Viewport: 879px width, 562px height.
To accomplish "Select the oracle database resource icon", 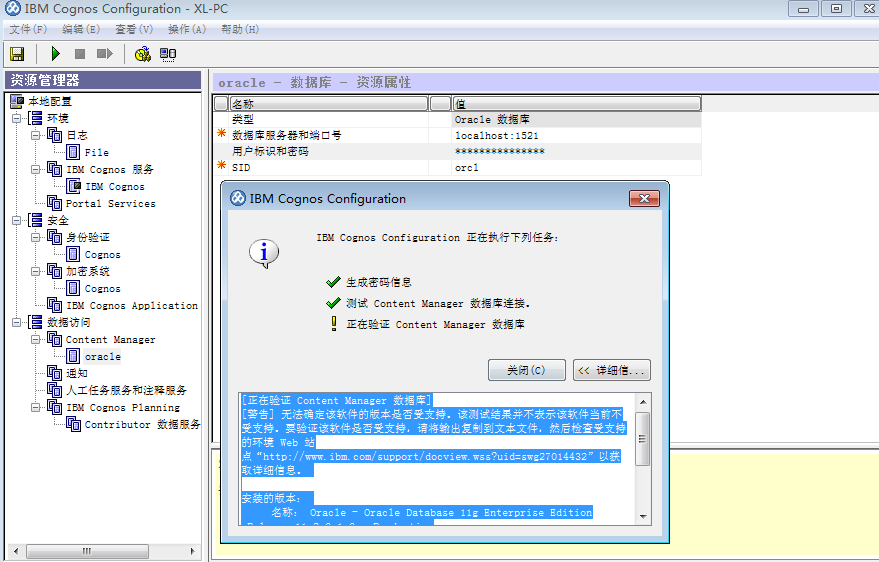I will point(73,356).
